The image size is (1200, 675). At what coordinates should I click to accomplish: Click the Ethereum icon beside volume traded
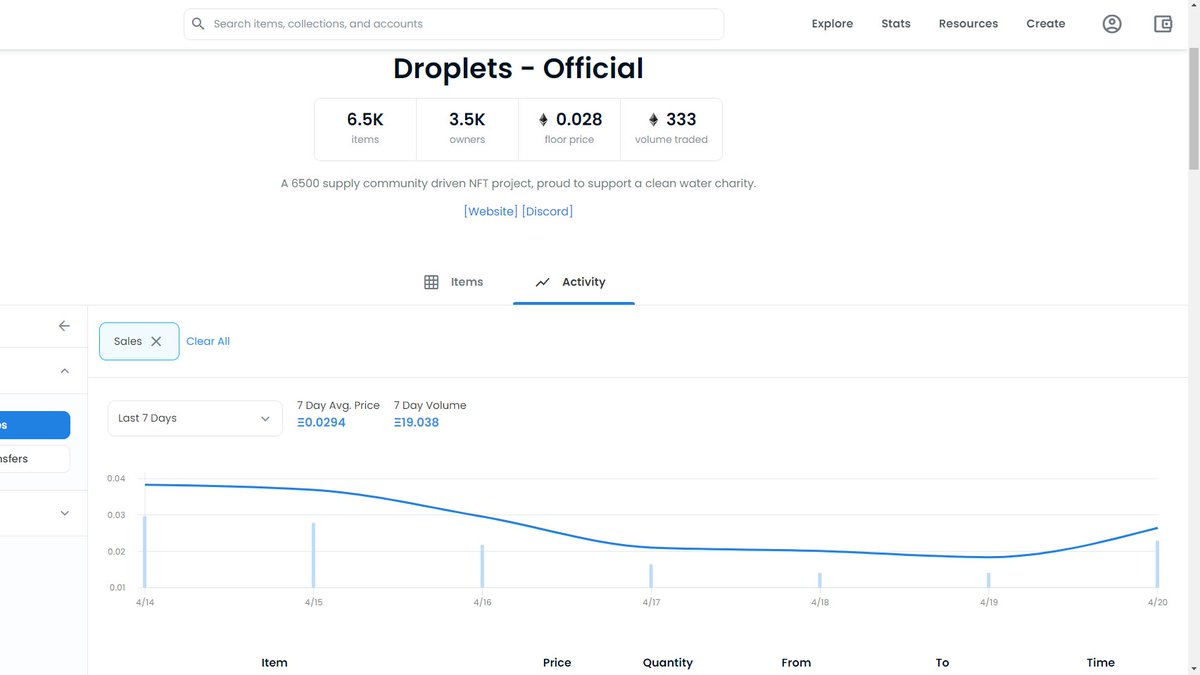pos(654,119)
